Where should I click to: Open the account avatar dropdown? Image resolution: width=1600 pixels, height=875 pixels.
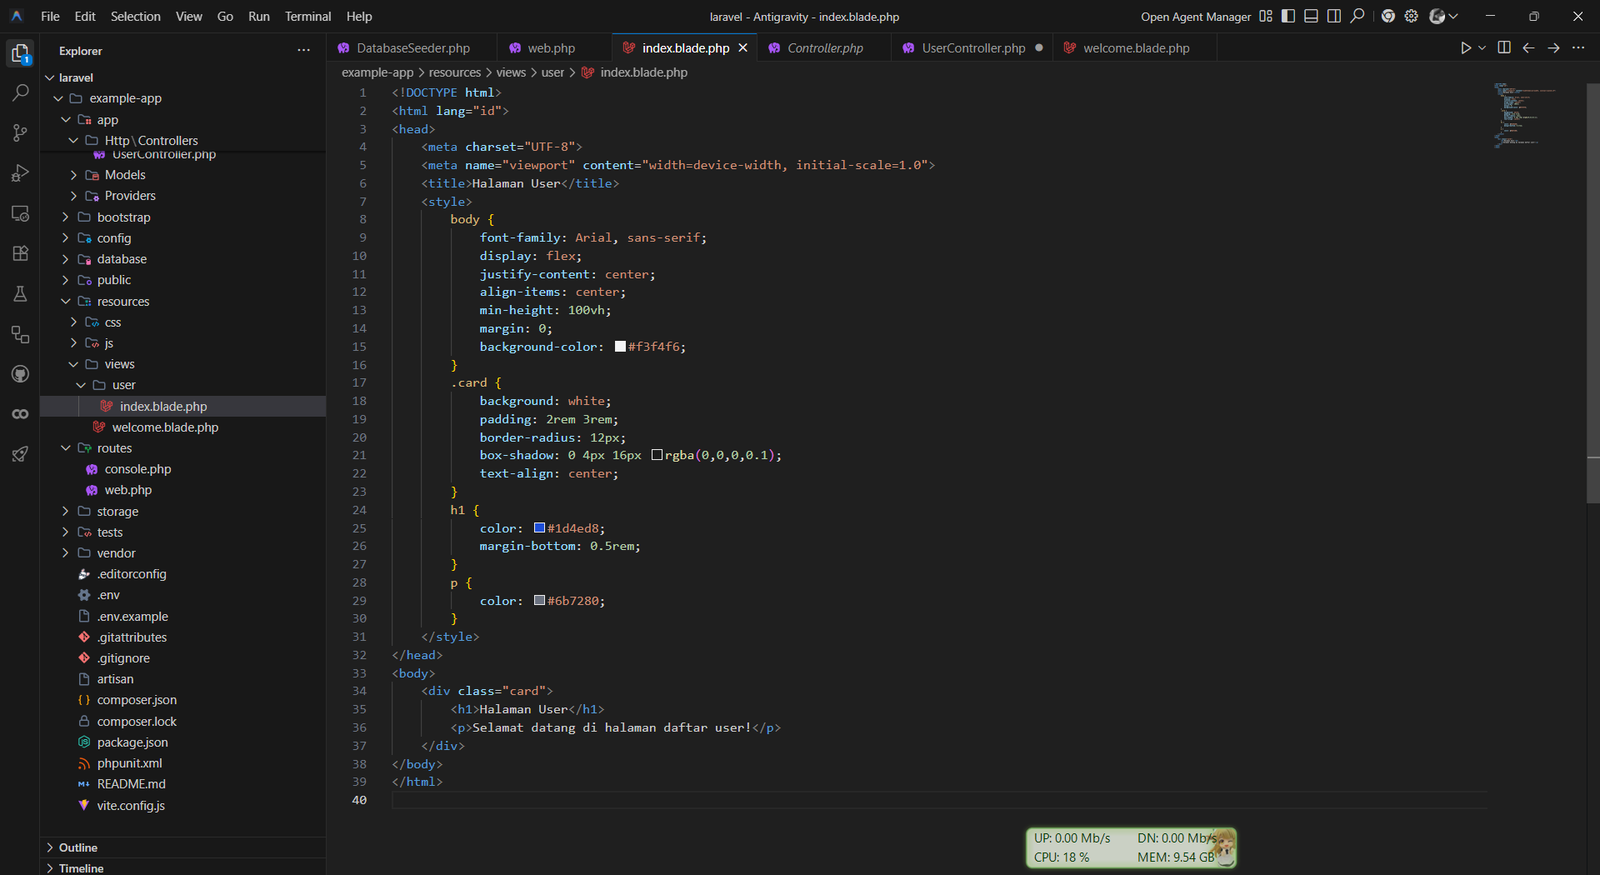click(x=1443, y=16)
